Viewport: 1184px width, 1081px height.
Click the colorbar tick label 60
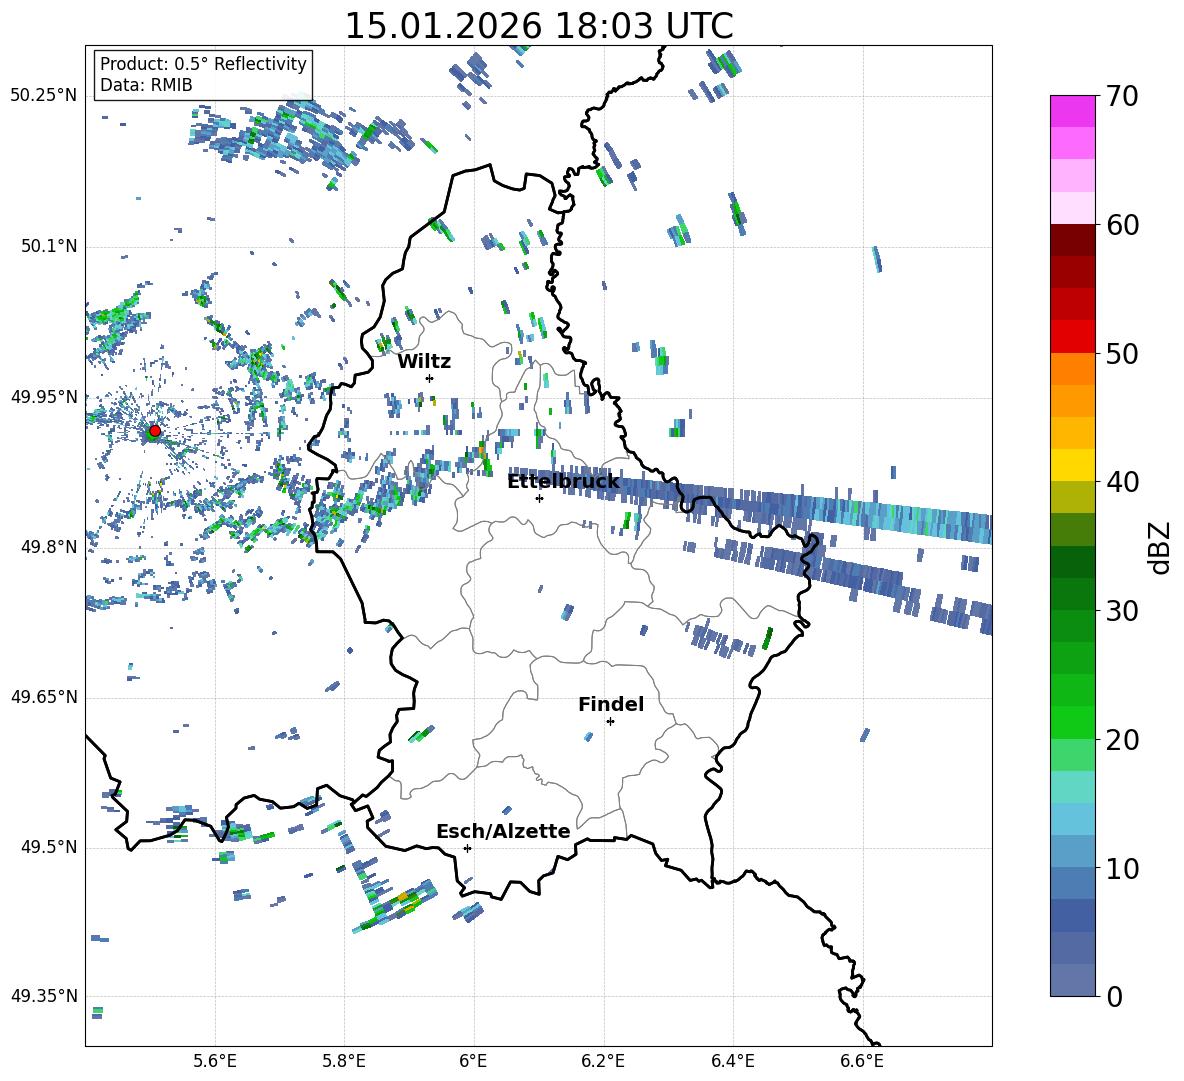1121,225
